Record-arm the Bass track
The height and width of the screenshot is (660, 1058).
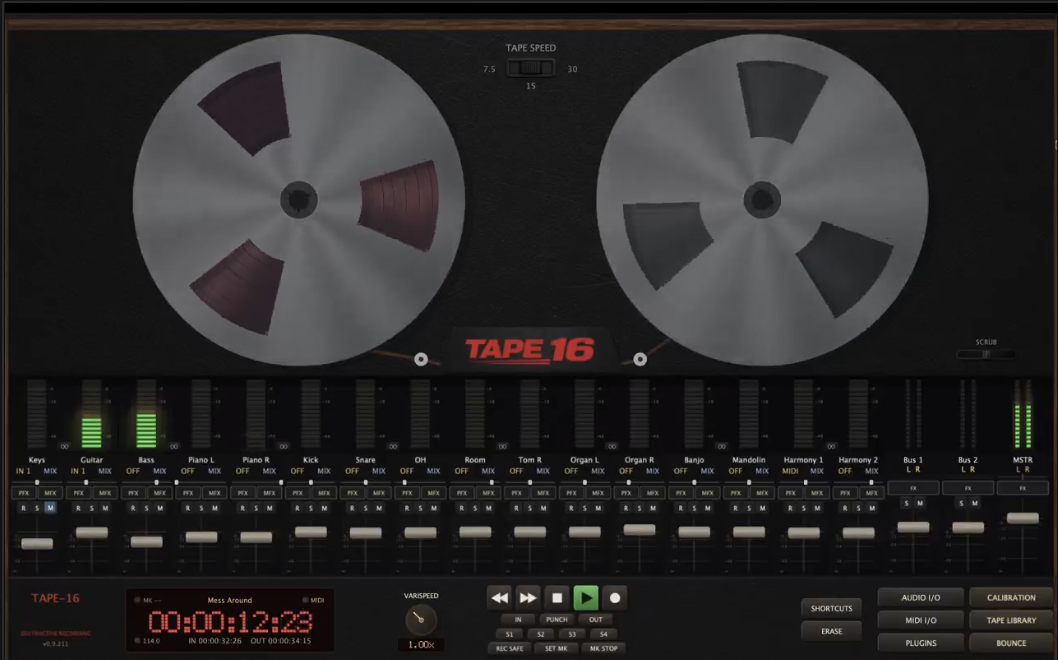point(133,507)
